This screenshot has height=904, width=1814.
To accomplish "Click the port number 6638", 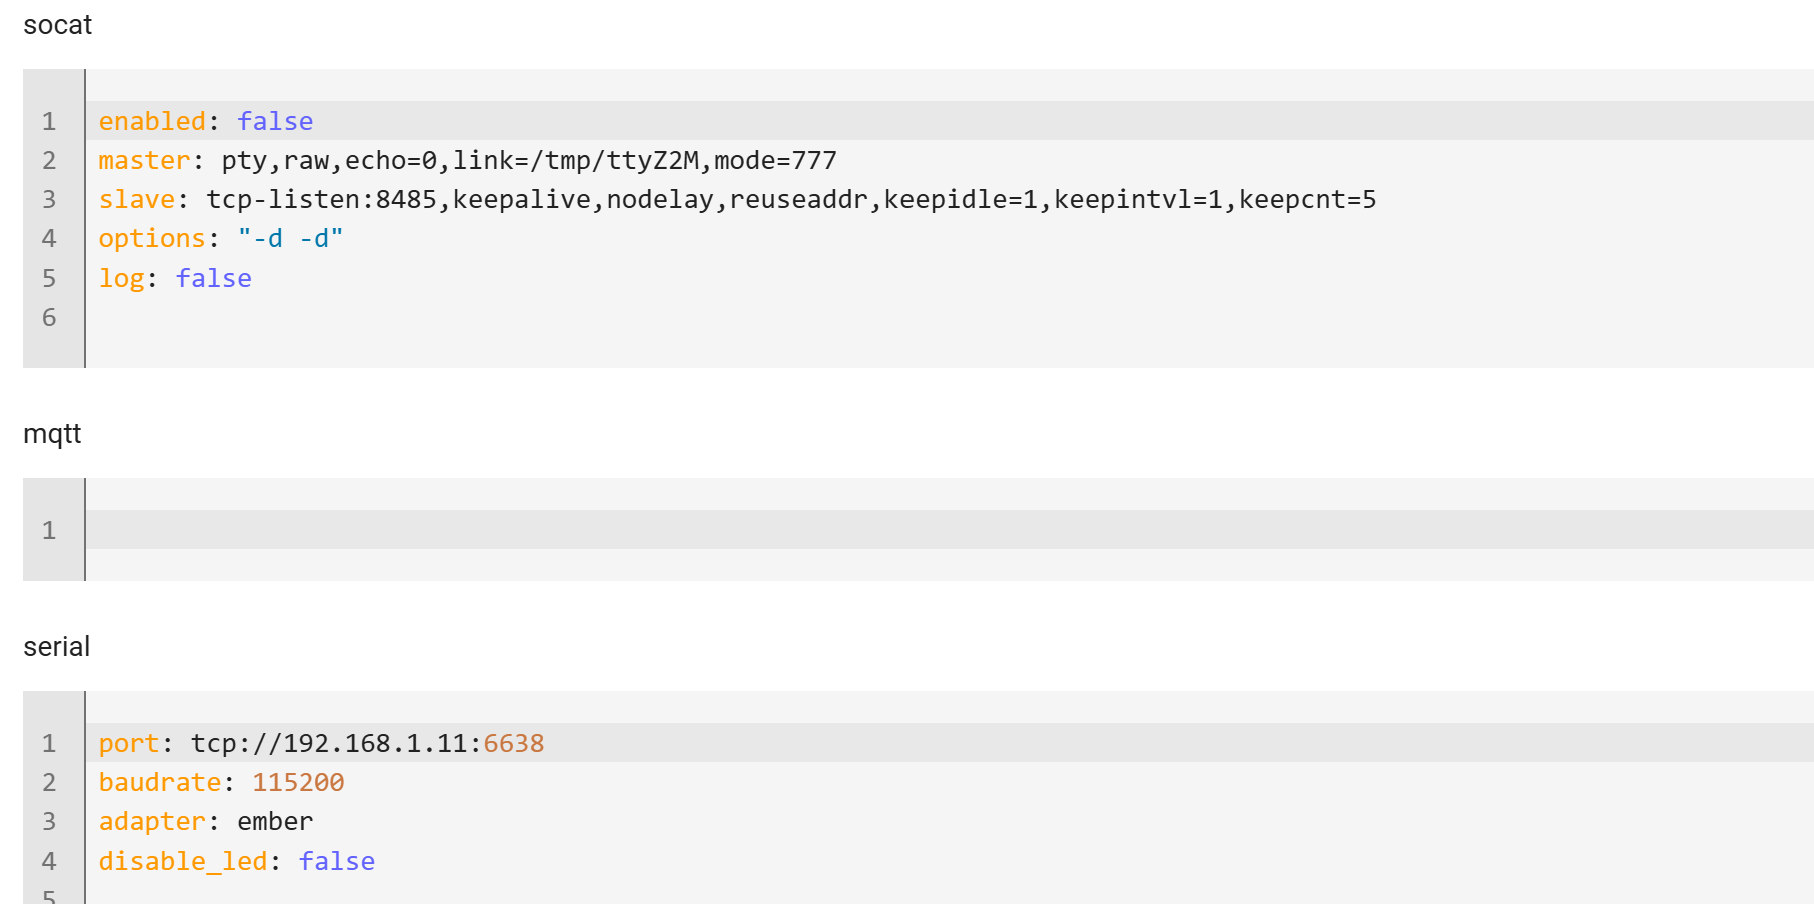I will [x=514, y=743].
